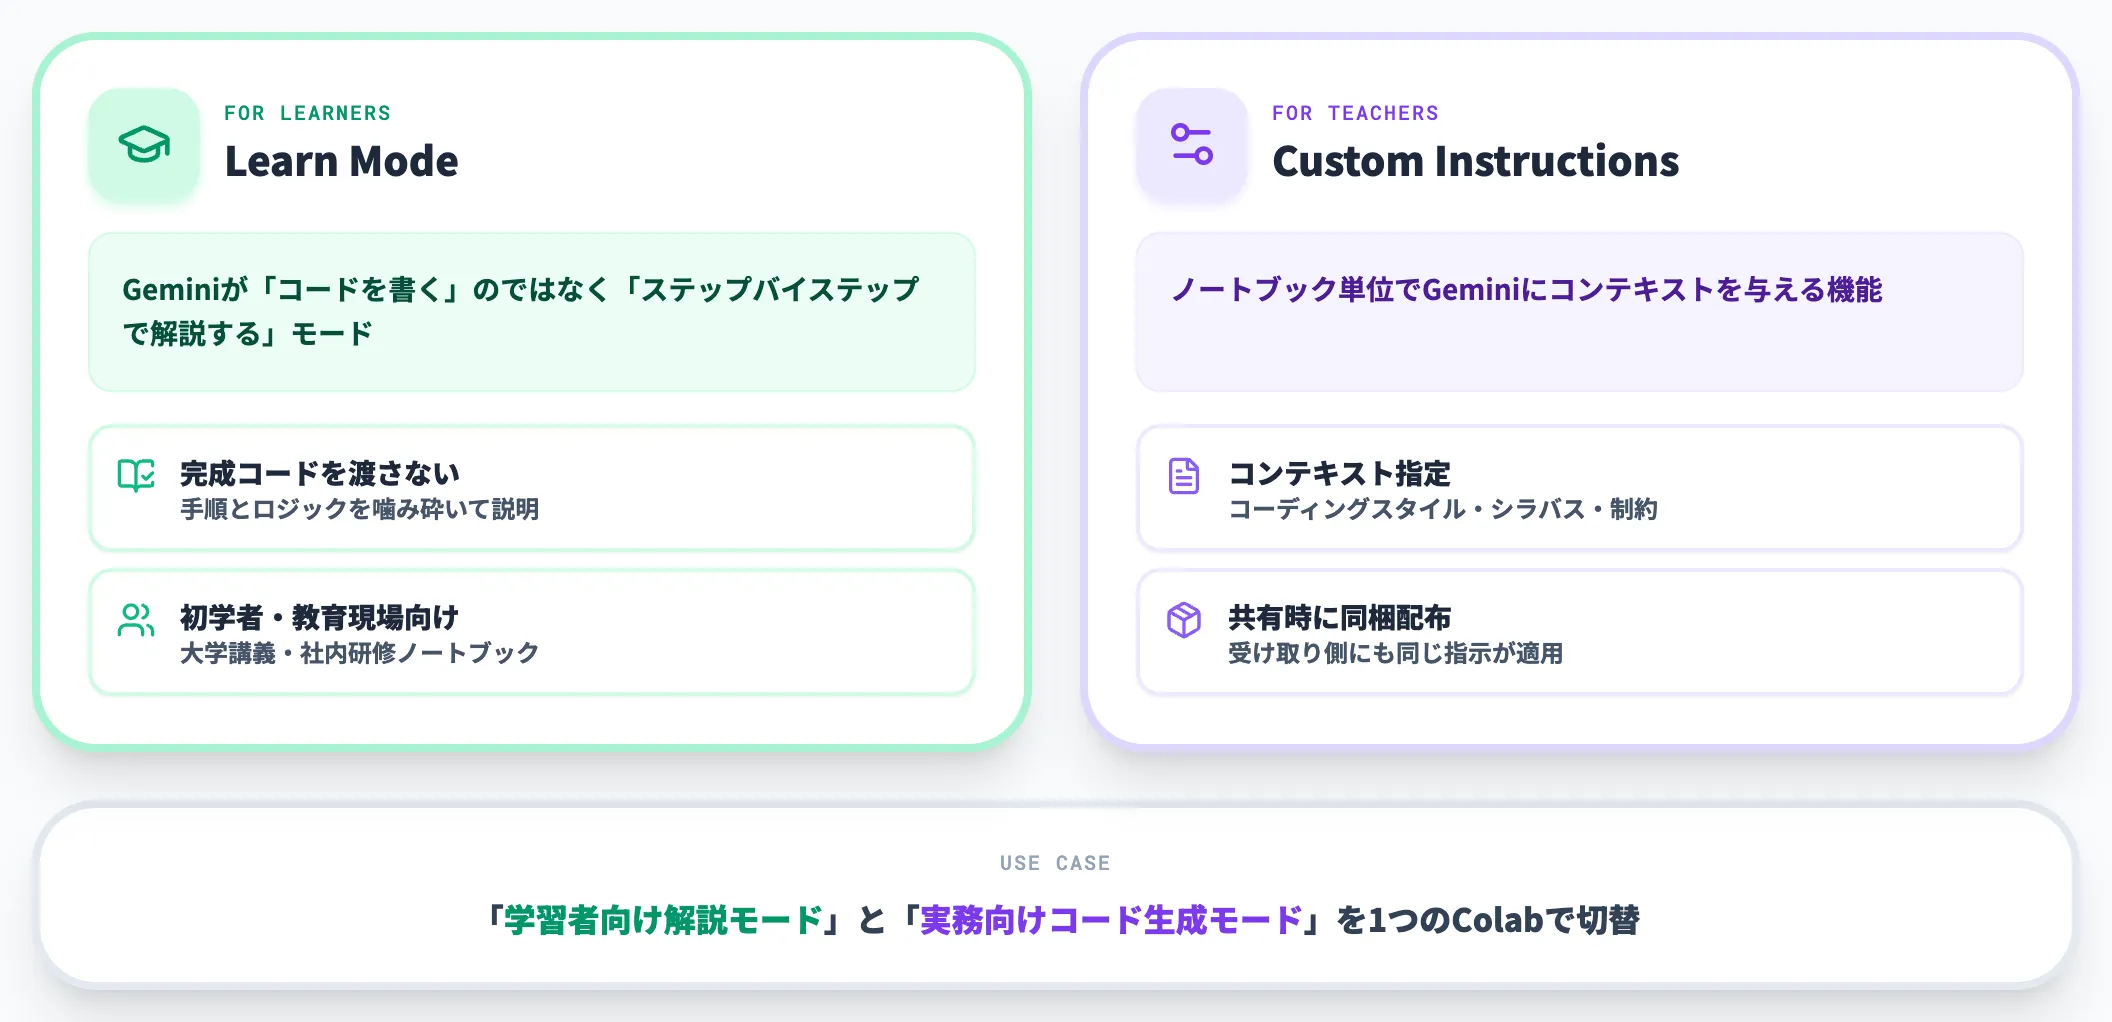The width and height of the screenshot is (2112, 1022).
Task: Click the sliders icon for Custom Instructions
Action: tap(1192, 145)
